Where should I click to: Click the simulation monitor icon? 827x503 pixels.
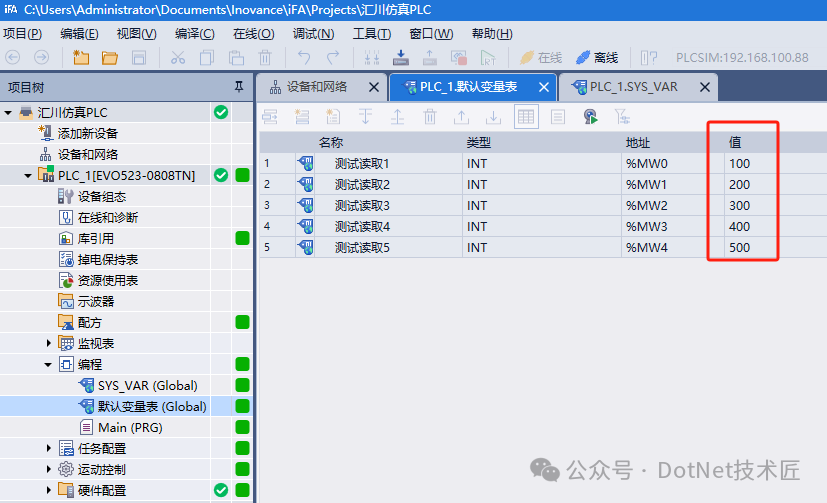pyautogui.click(x=459, y=57)
